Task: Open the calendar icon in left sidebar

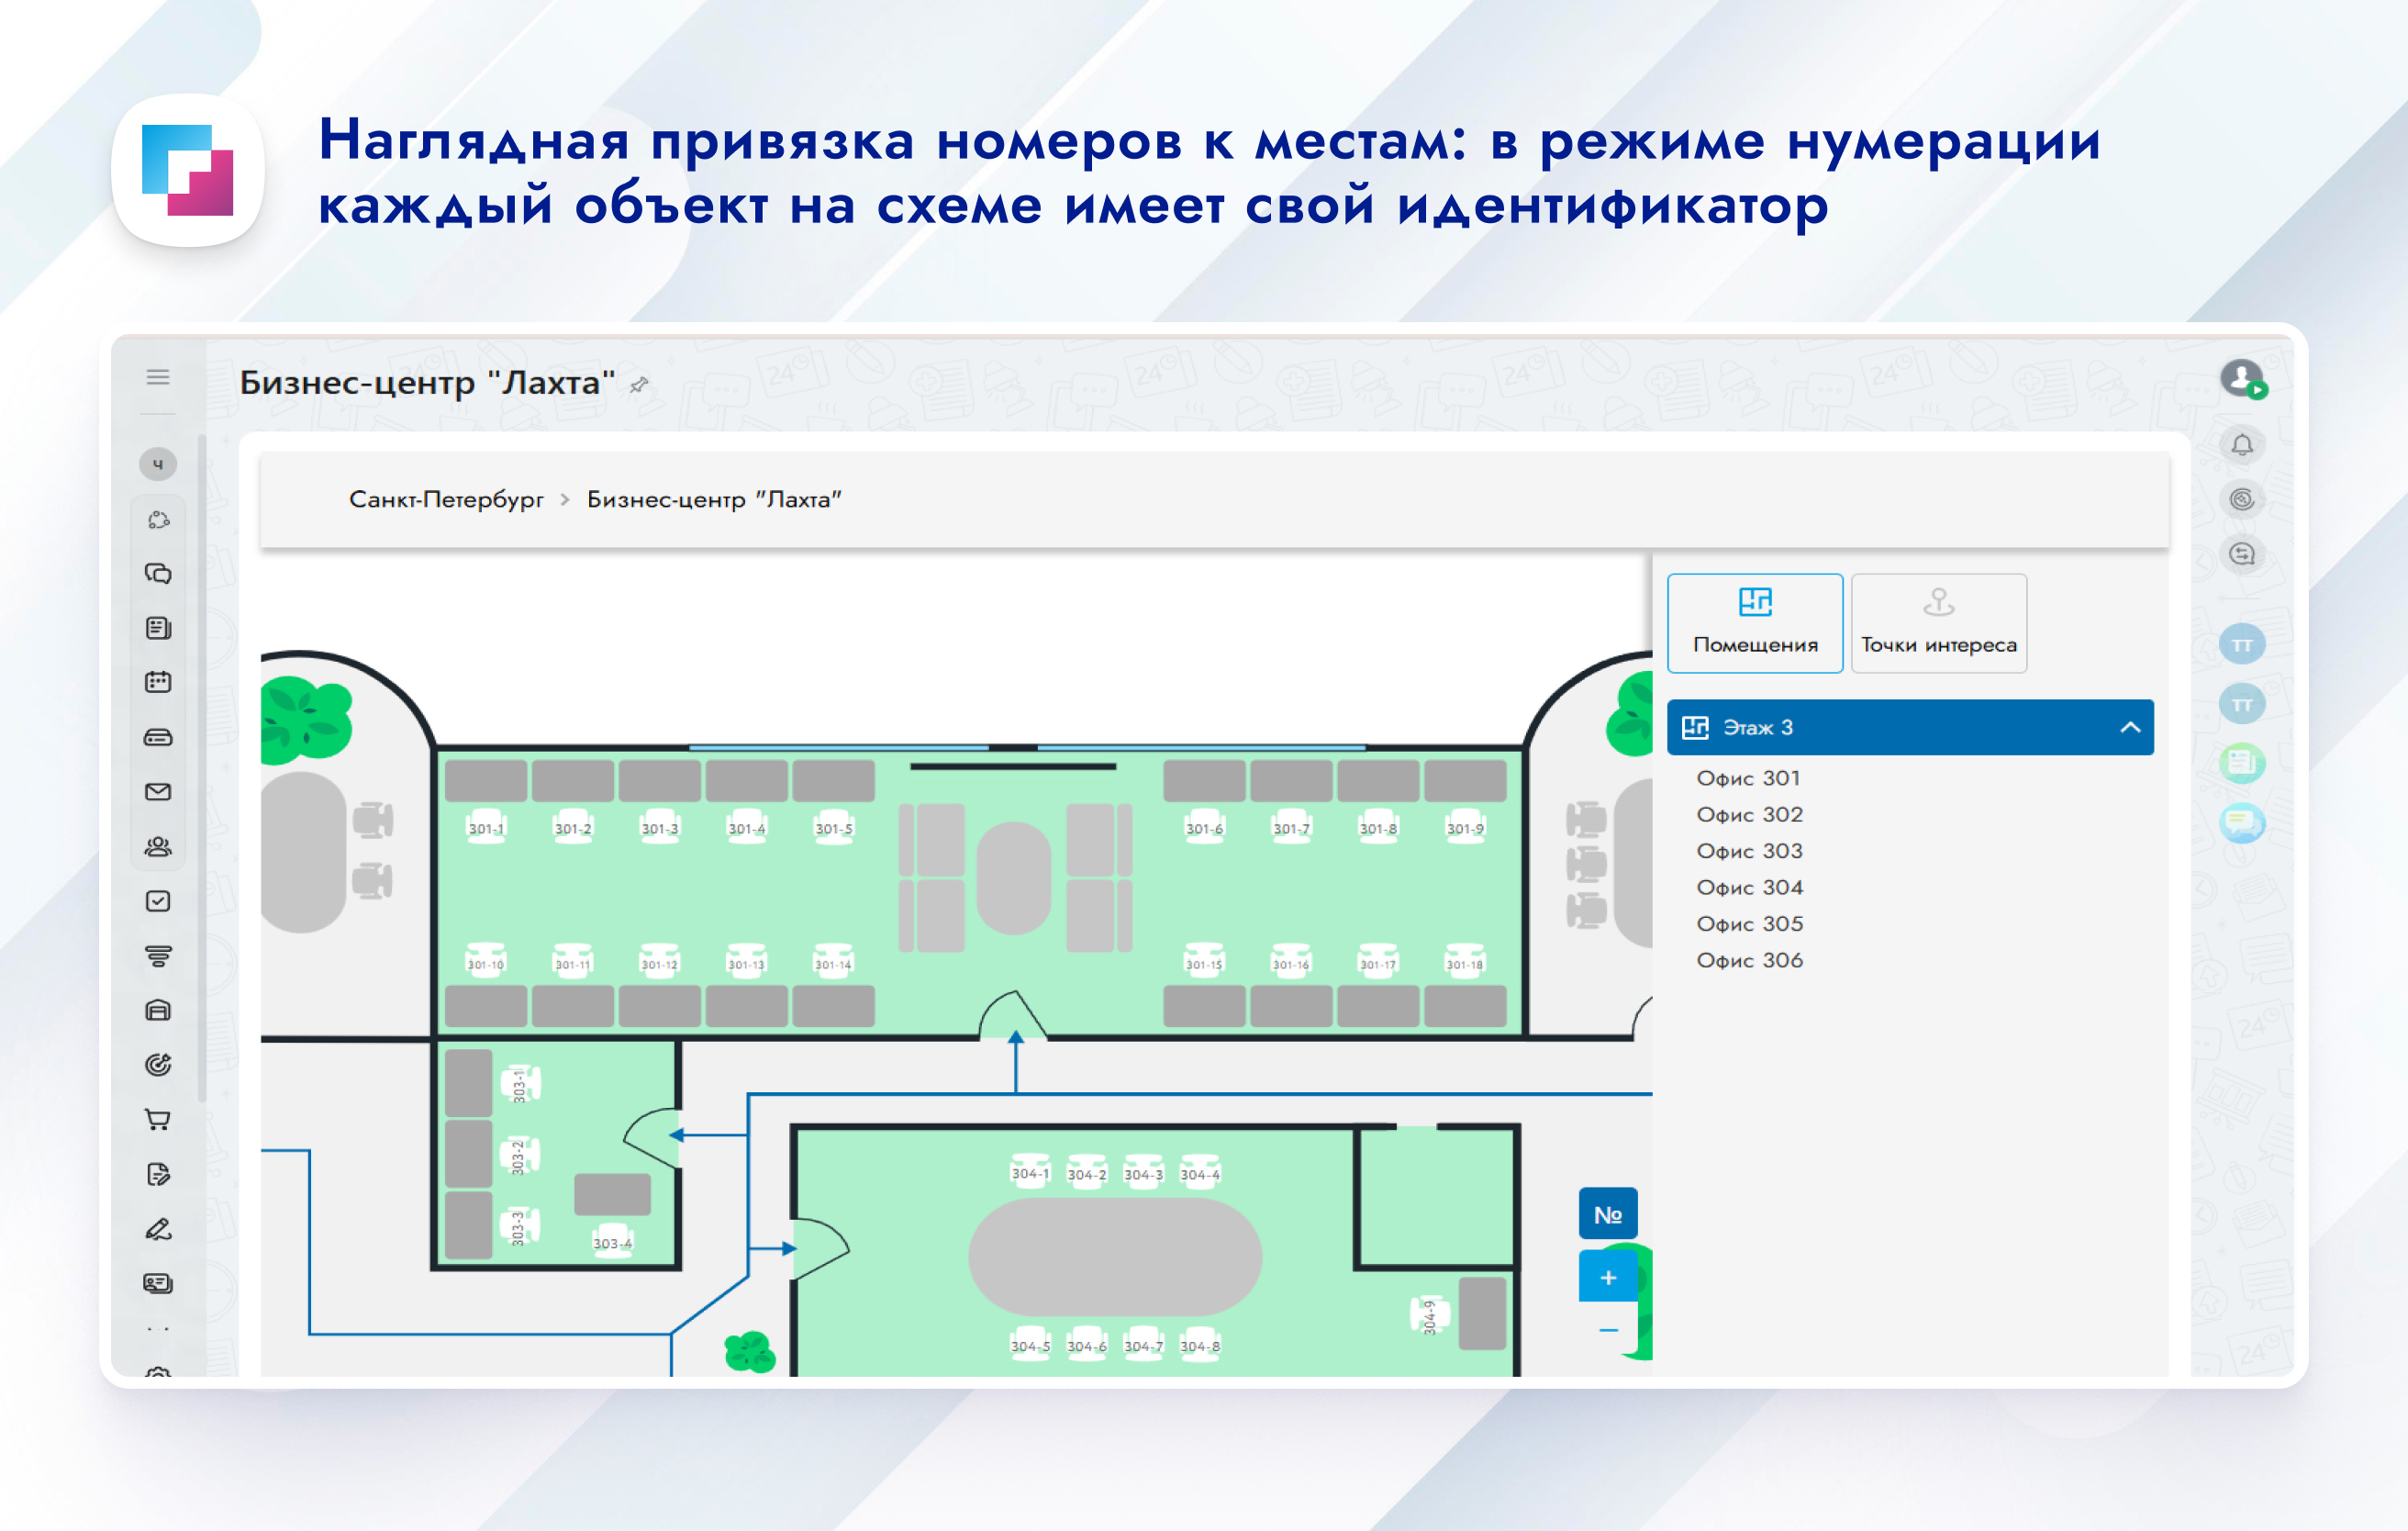Action: [x=158, y=682]
